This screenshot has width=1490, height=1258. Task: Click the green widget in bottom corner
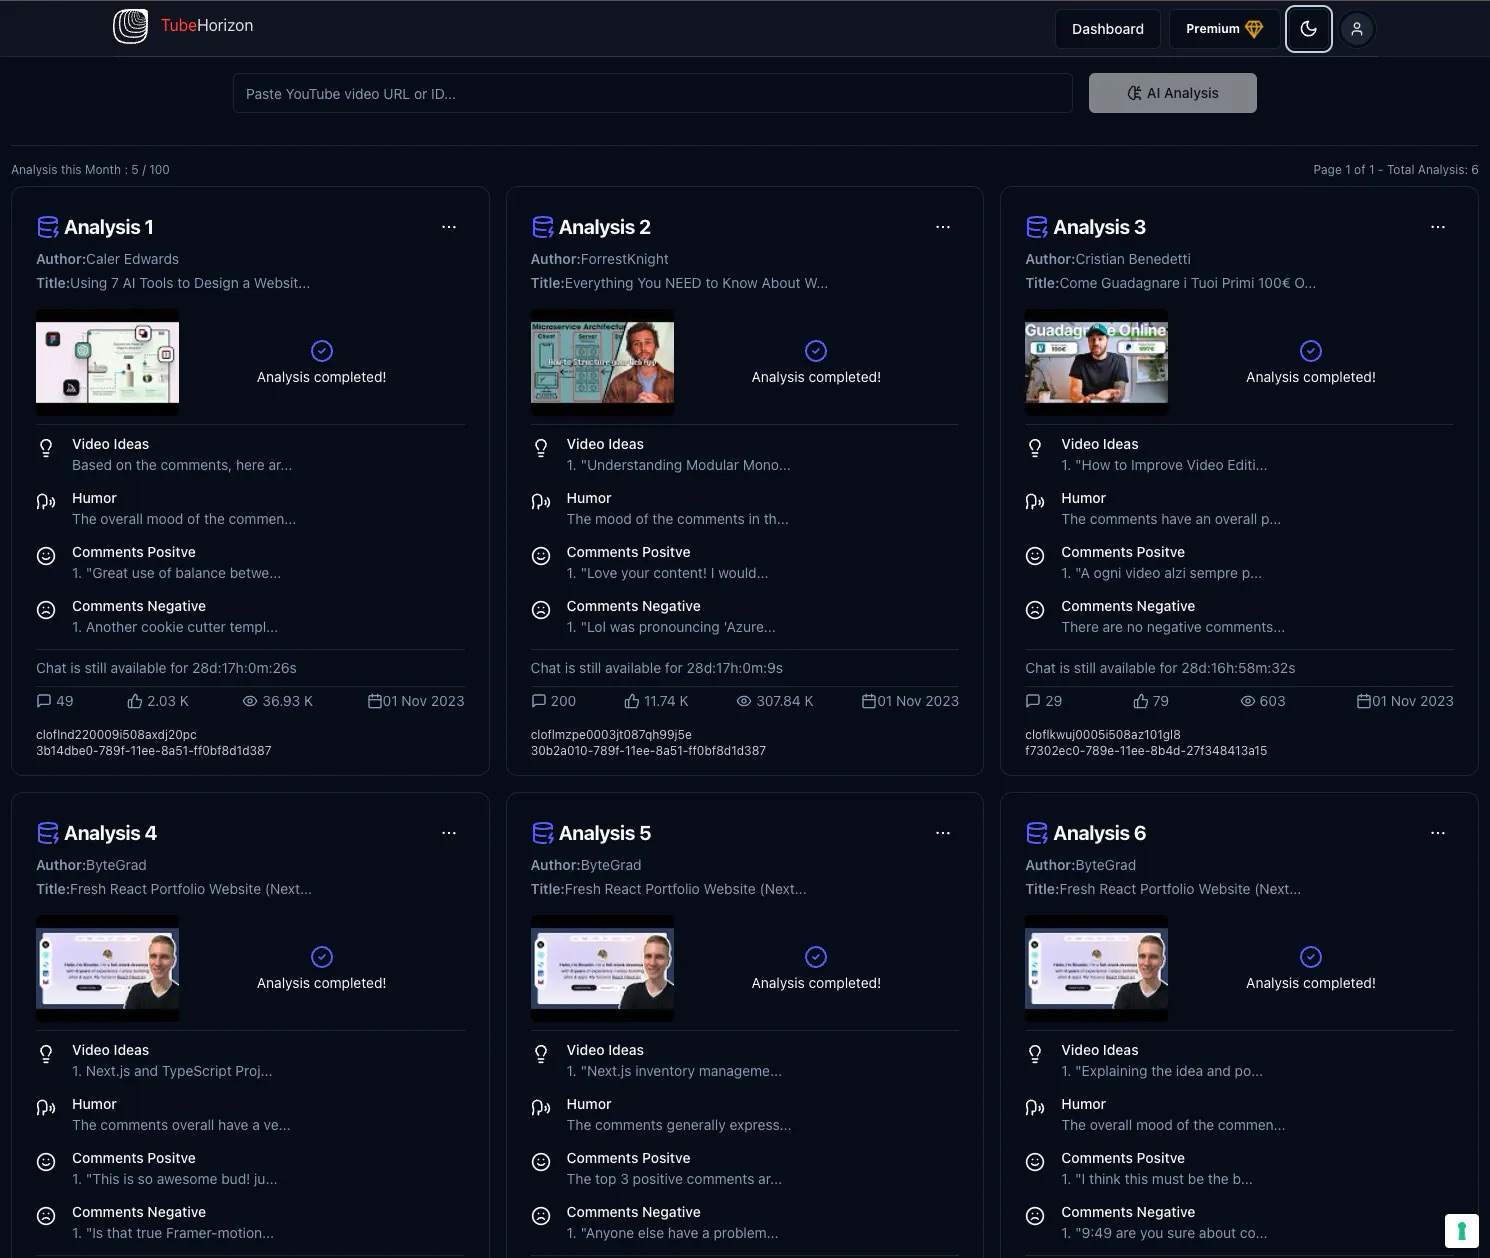(x=1461, y=1231)
